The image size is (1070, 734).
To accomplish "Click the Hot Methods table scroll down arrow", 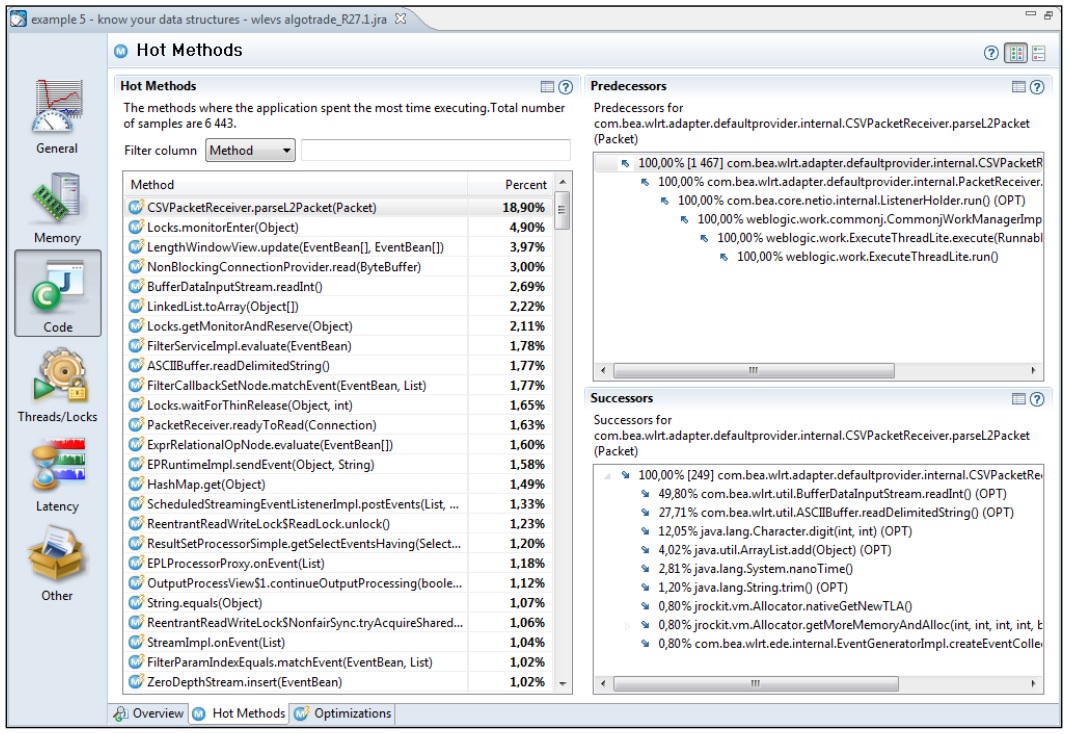I will (562, 684).
